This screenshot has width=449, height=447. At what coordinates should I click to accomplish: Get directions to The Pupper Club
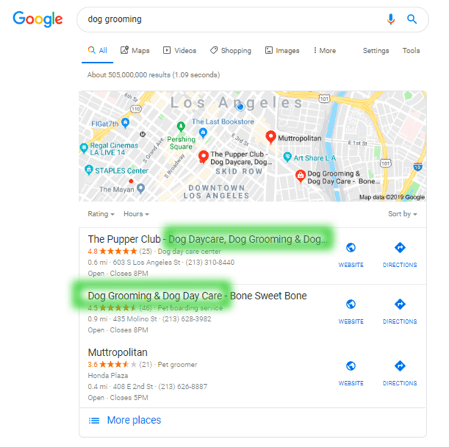point(400,248)
